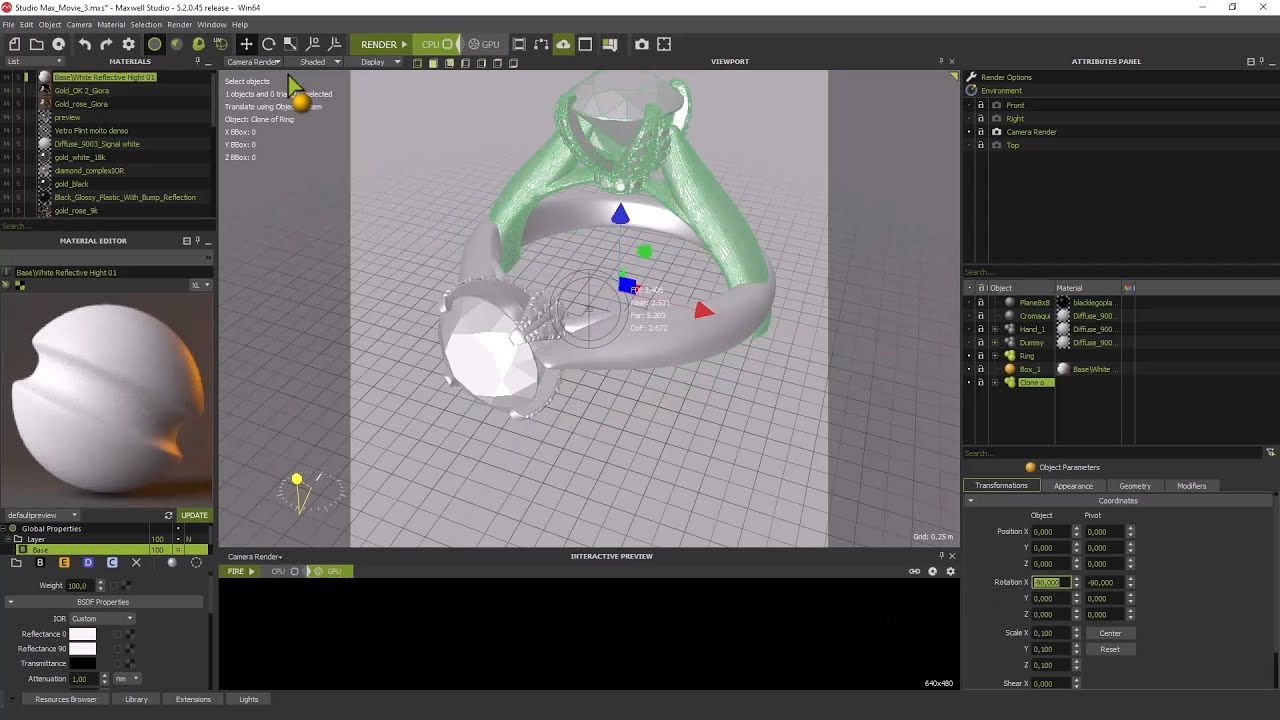Click the Reflectance 0 color swatch
Viewport: 1280px width, 720px height.
pos(82,634)
